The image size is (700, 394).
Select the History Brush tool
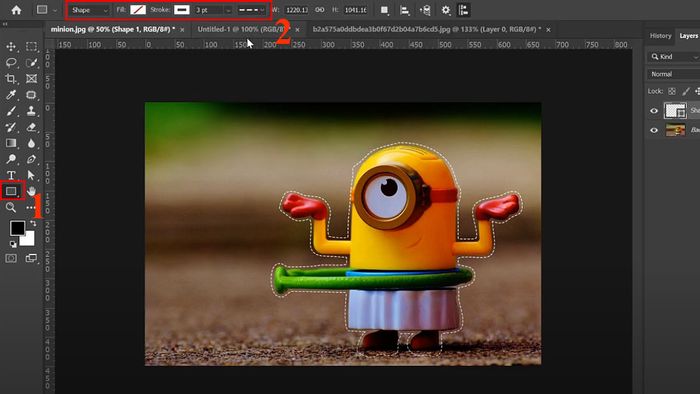[x=11, y=127]
